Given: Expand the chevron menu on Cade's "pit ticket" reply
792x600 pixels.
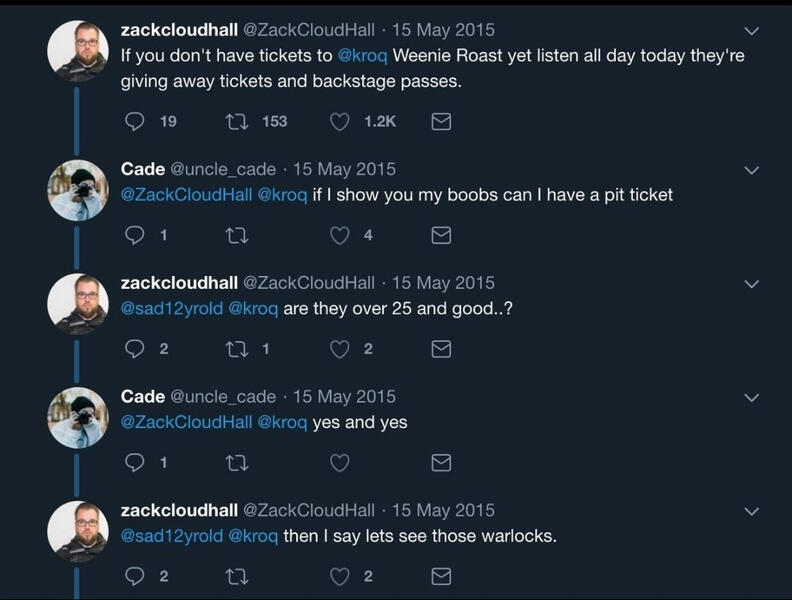Looking at the screenshot, I should [x=752, y=170].
